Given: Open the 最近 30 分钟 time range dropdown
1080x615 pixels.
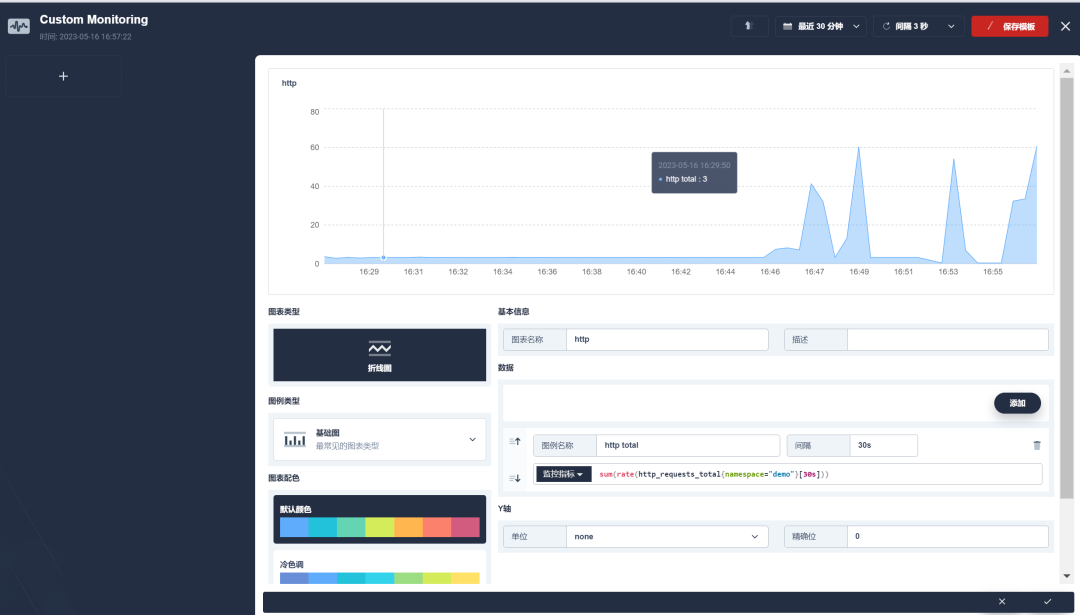Looking at the screenshot, I should (x=820, y=26).
